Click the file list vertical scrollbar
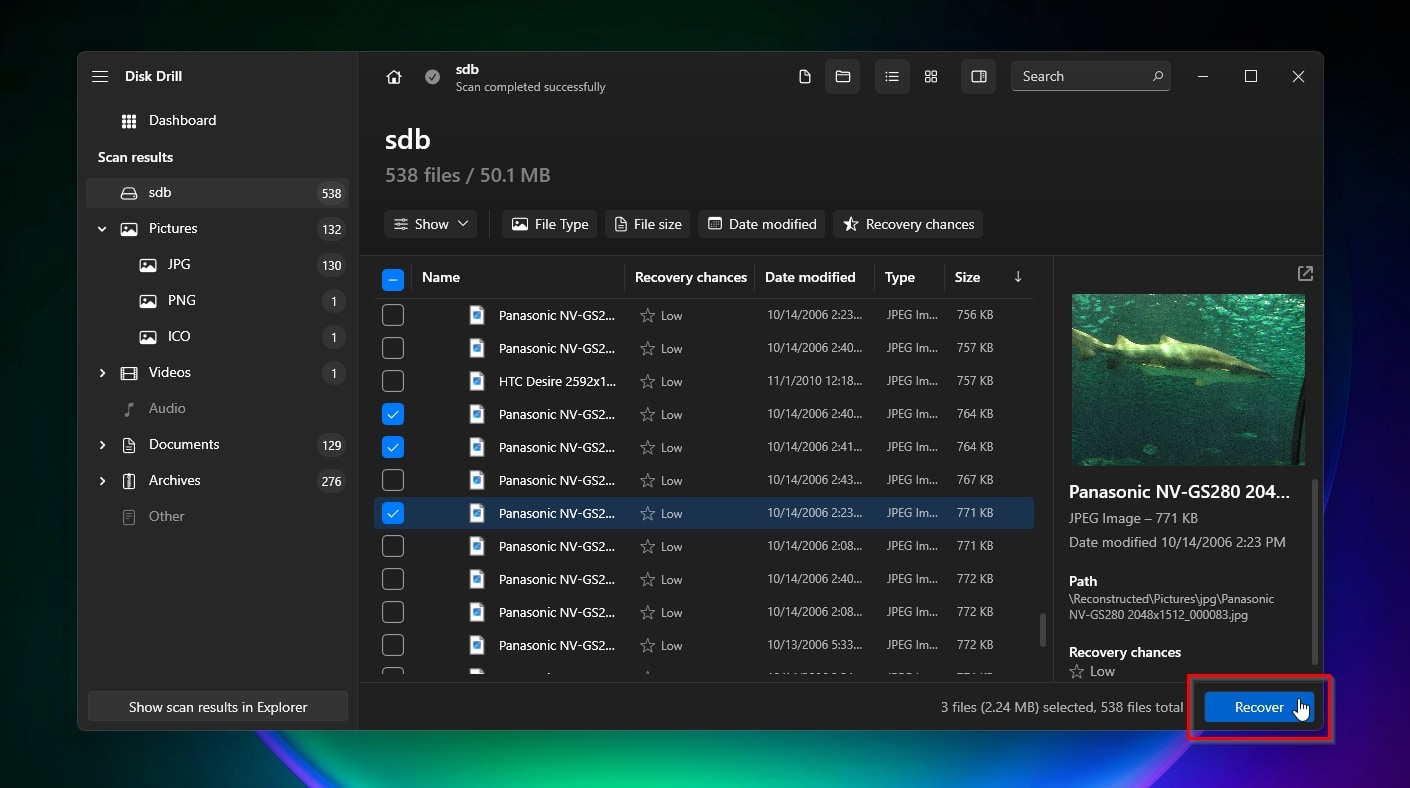Image resolution: width=1410 pixels, height=788 pixels. click(x=1042, y=629)
